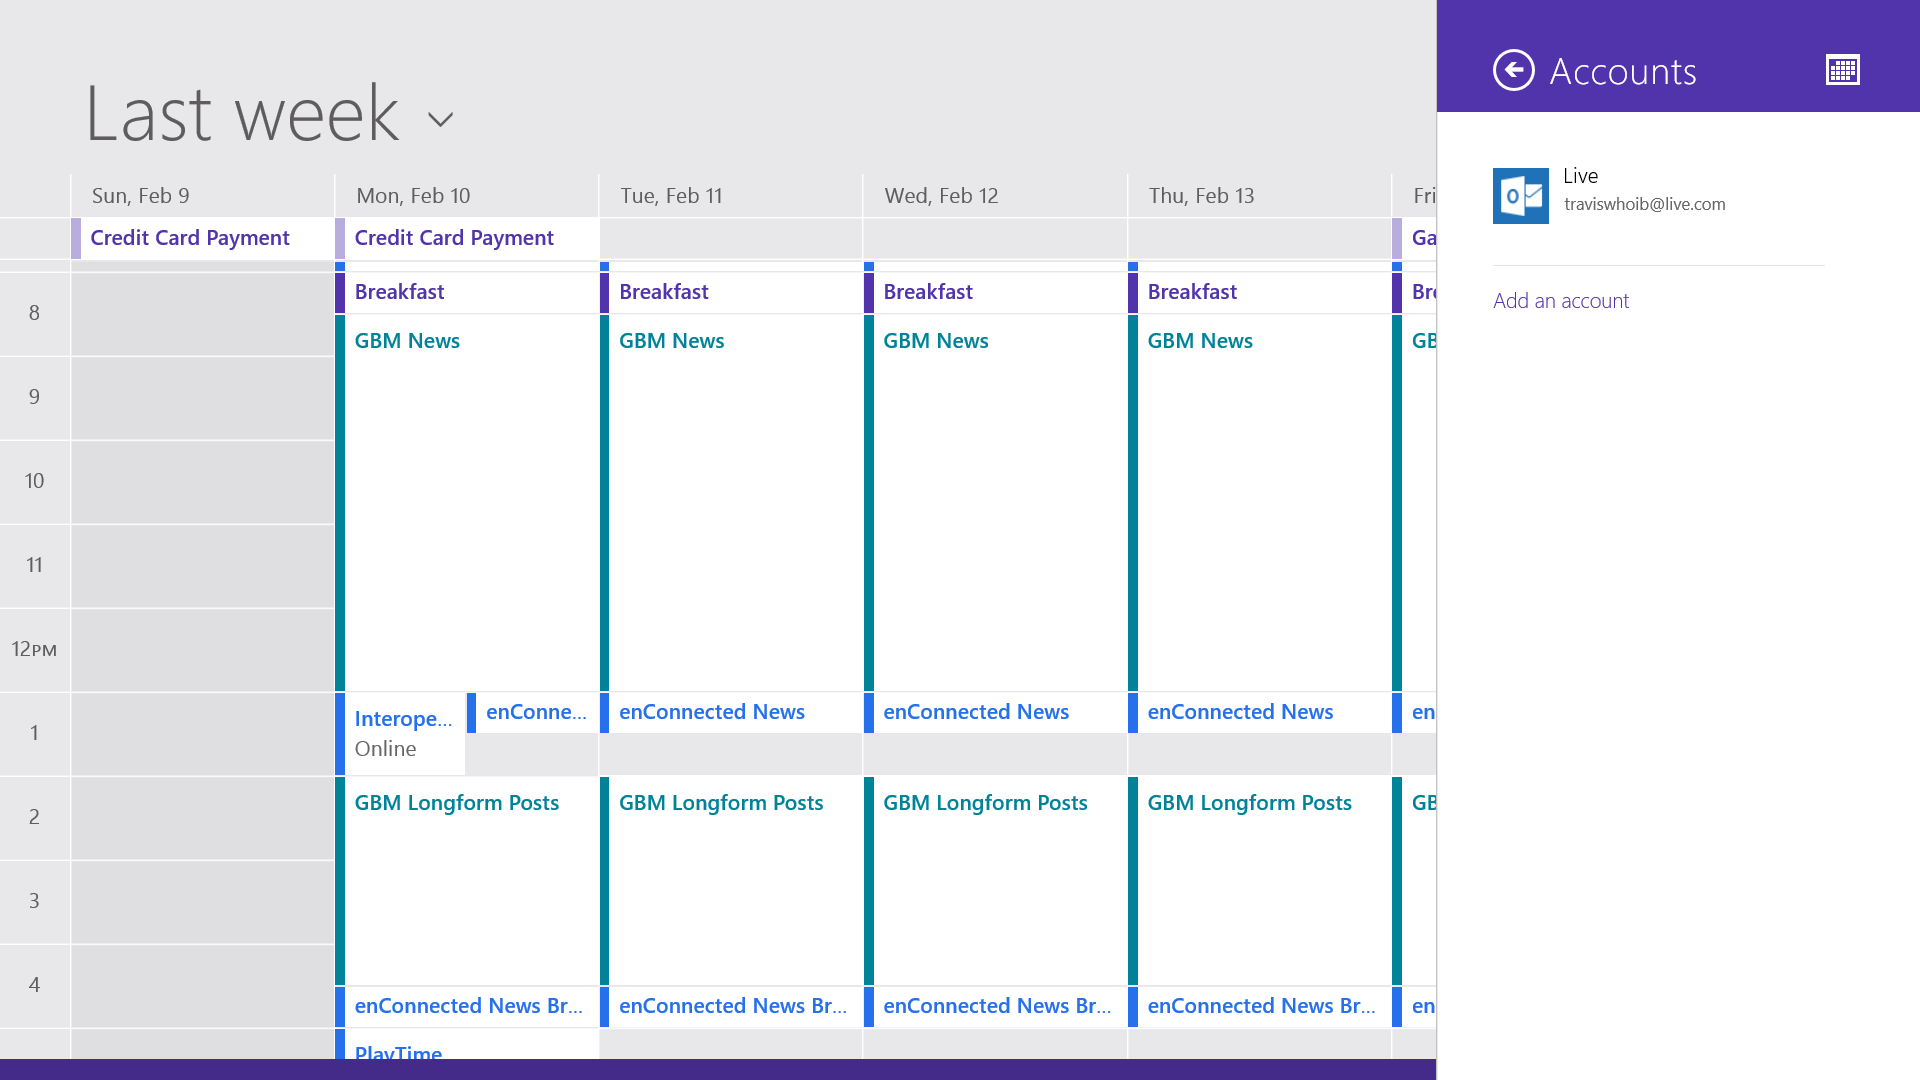Open enConnected News Br... on Wednesday
This screenshot has width=1920, height=1080.
point(998,1006)
